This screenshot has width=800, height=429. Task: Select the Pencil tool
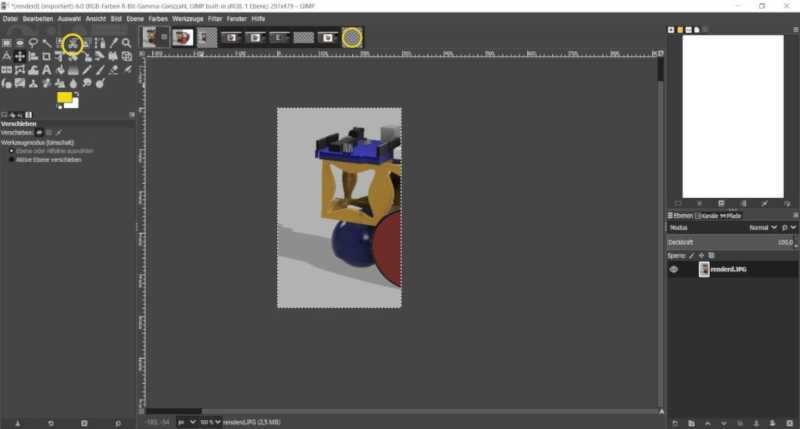(x=87, y=70)
